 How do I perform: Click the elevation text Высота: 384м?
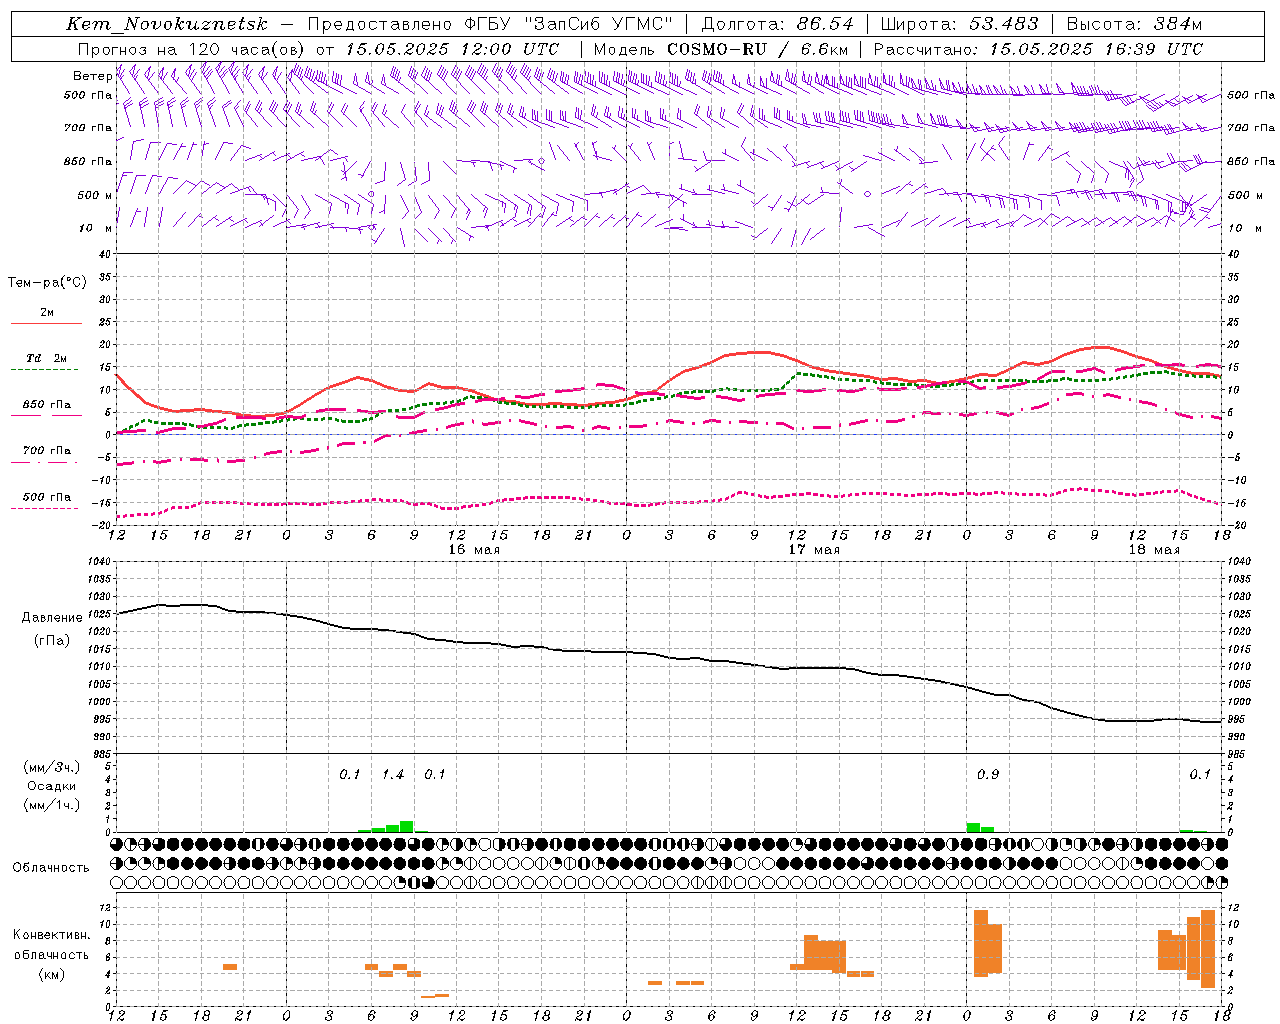1135,24
